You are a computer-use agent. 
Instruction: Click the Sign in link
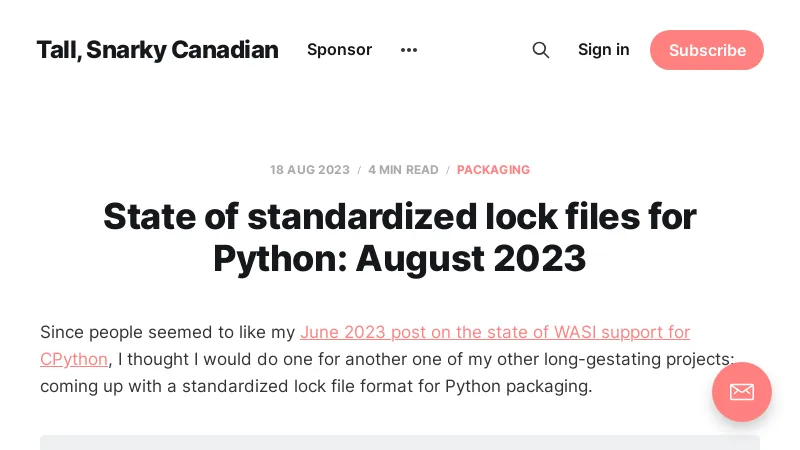pyautogui.click(x=604, y=50)
